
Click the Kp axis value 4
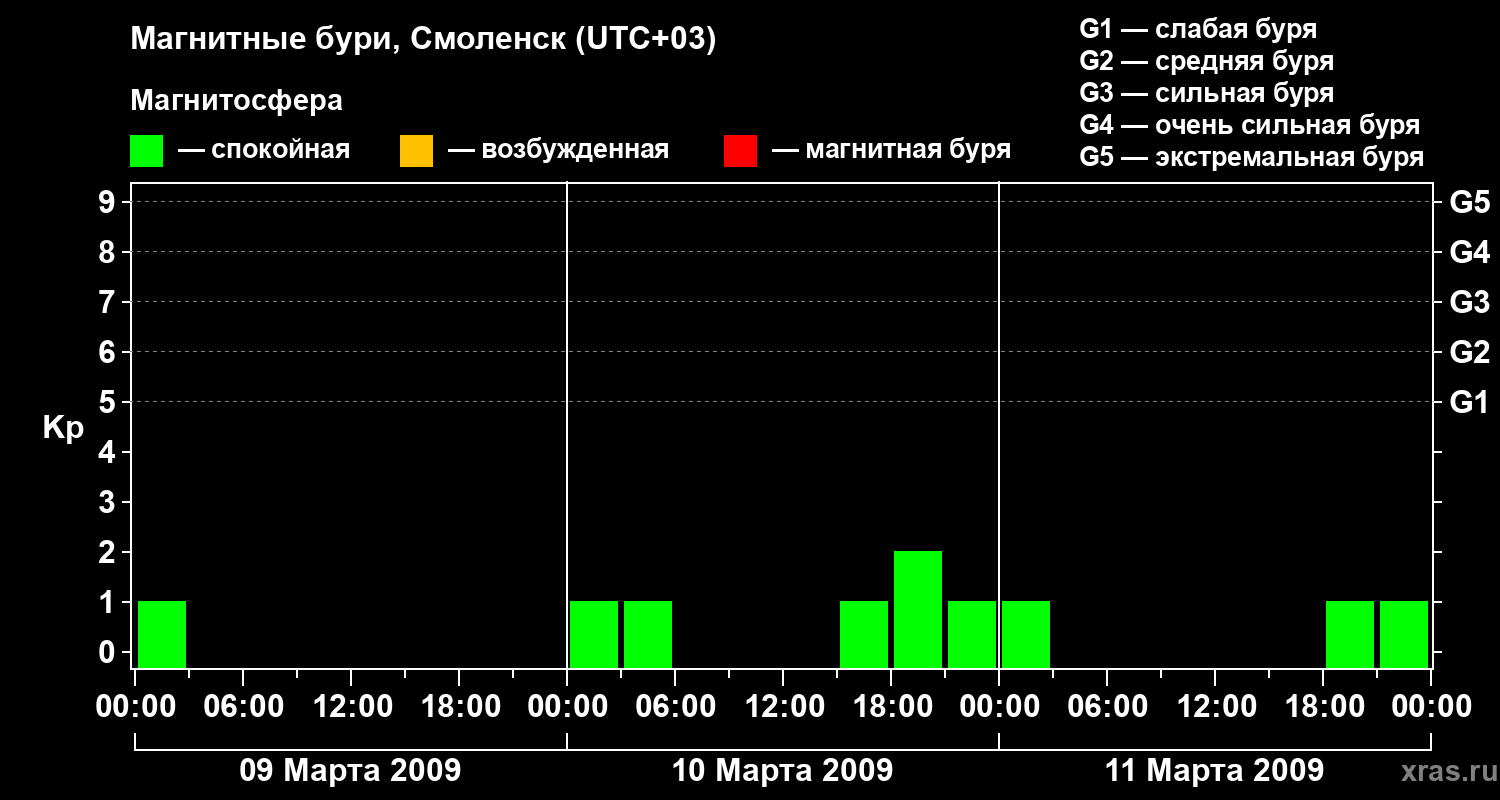(109, 452)
